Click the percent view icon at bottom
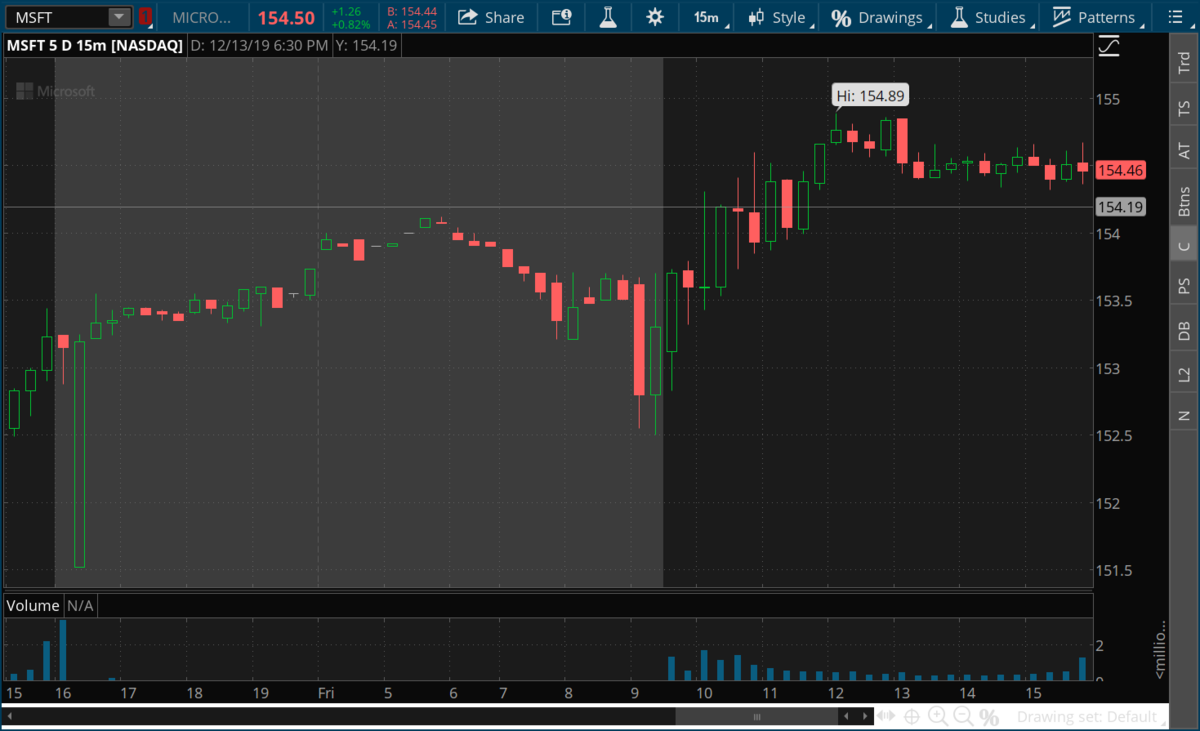 click(989, 717)
